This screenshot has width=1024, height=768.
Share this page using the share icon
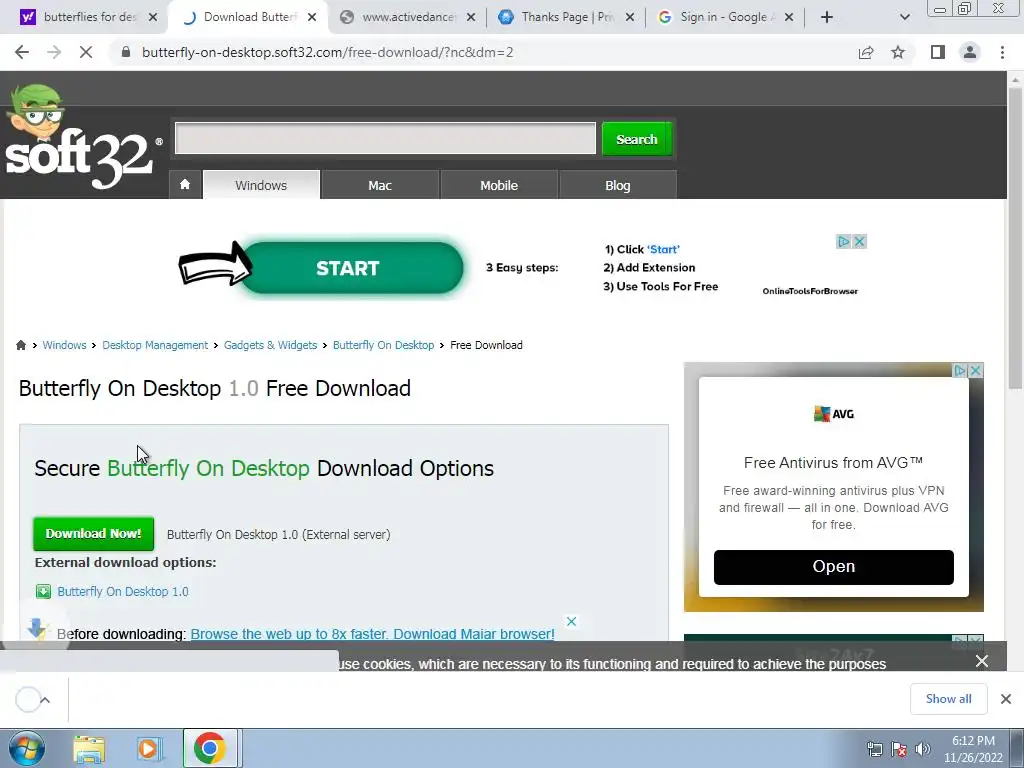tap(866, 52)
